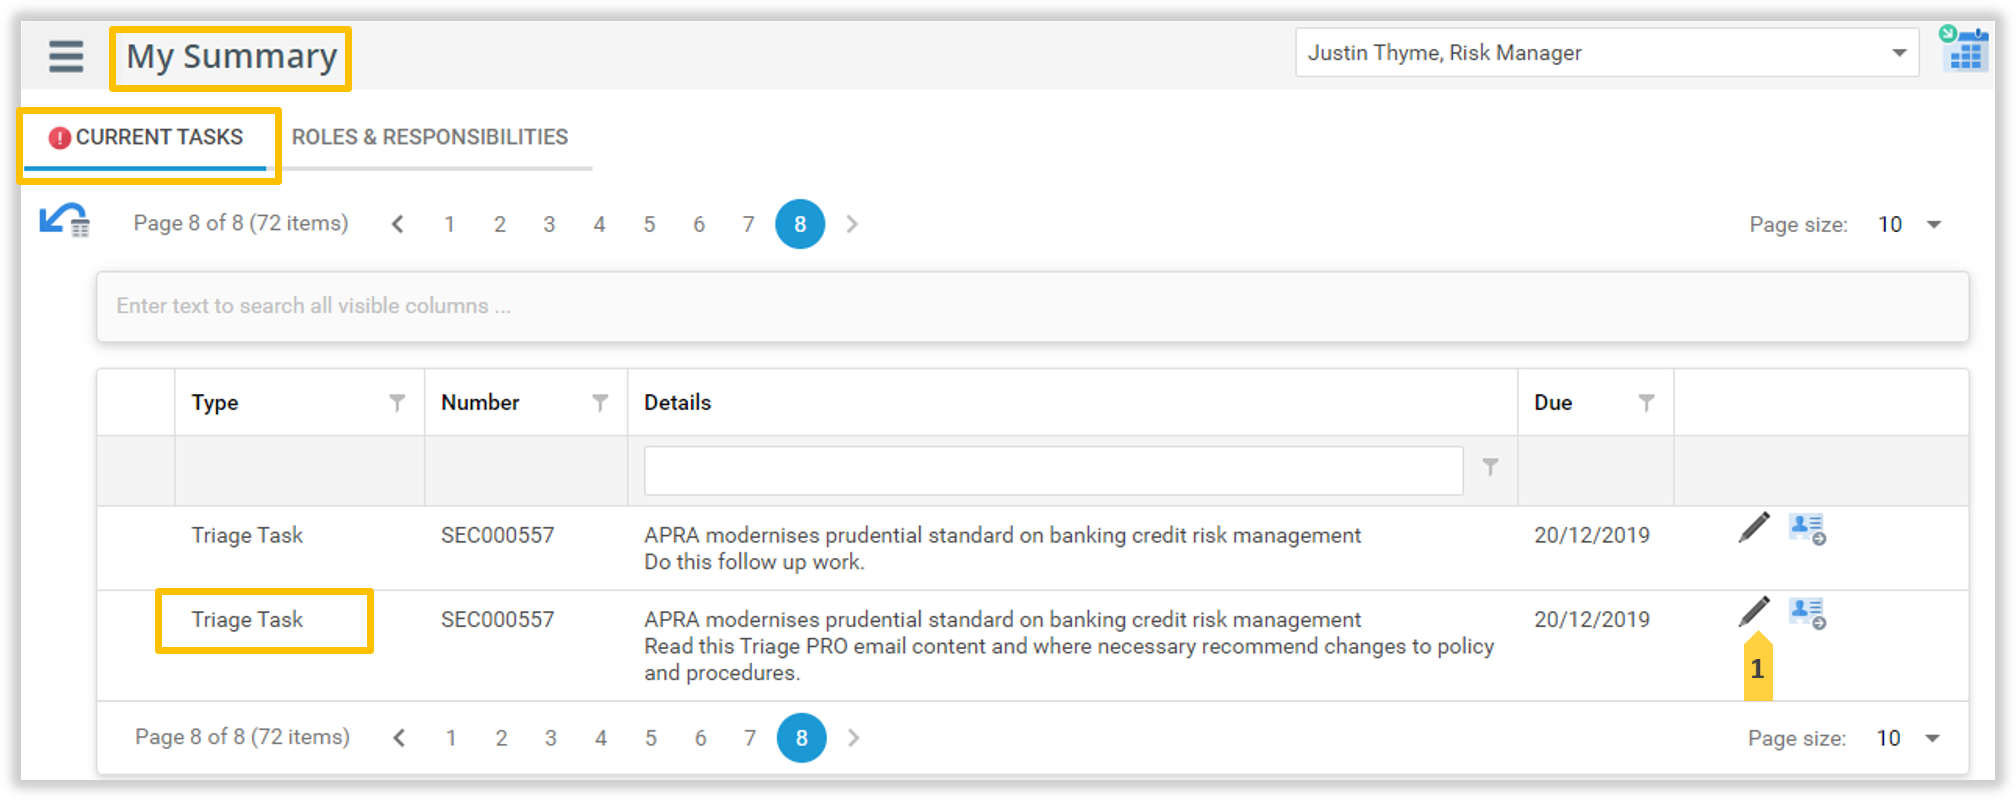This screenshot has height=801, width=2016.
Task: Click the search all visible columns field
Action: (x=1032, y=306)
